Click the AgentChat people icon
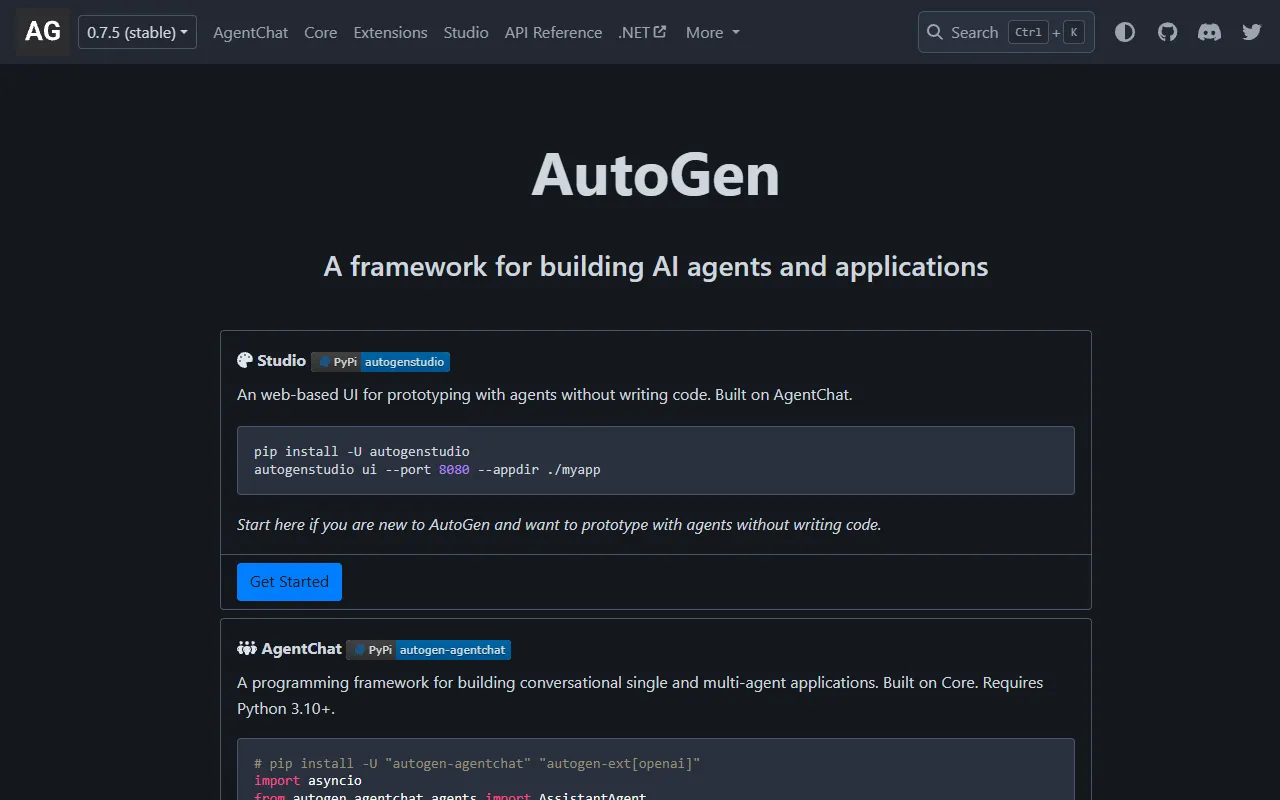Image resolution: width=1280 pixels, height=800 pixels. 247,649
